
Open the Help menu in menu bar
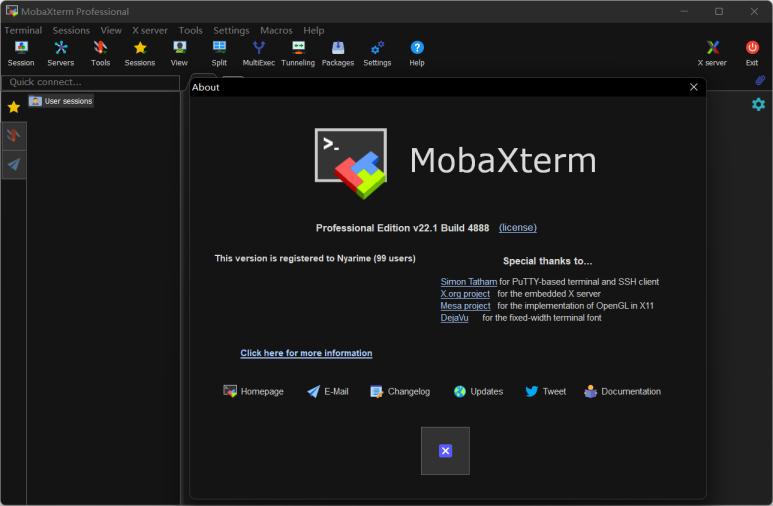pos(314,31)
